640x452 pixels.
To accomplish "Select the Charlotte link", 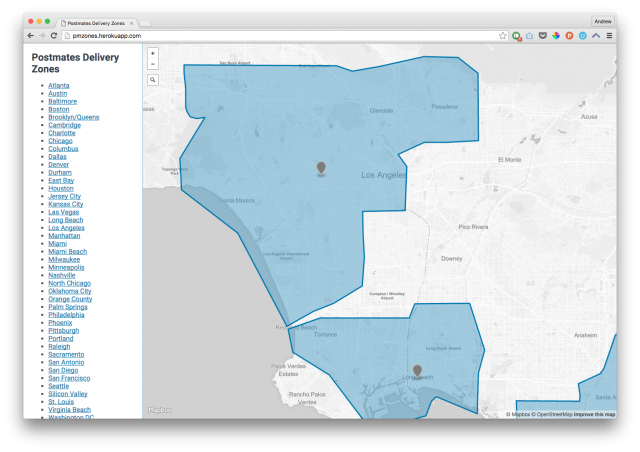I will [62, 133].
